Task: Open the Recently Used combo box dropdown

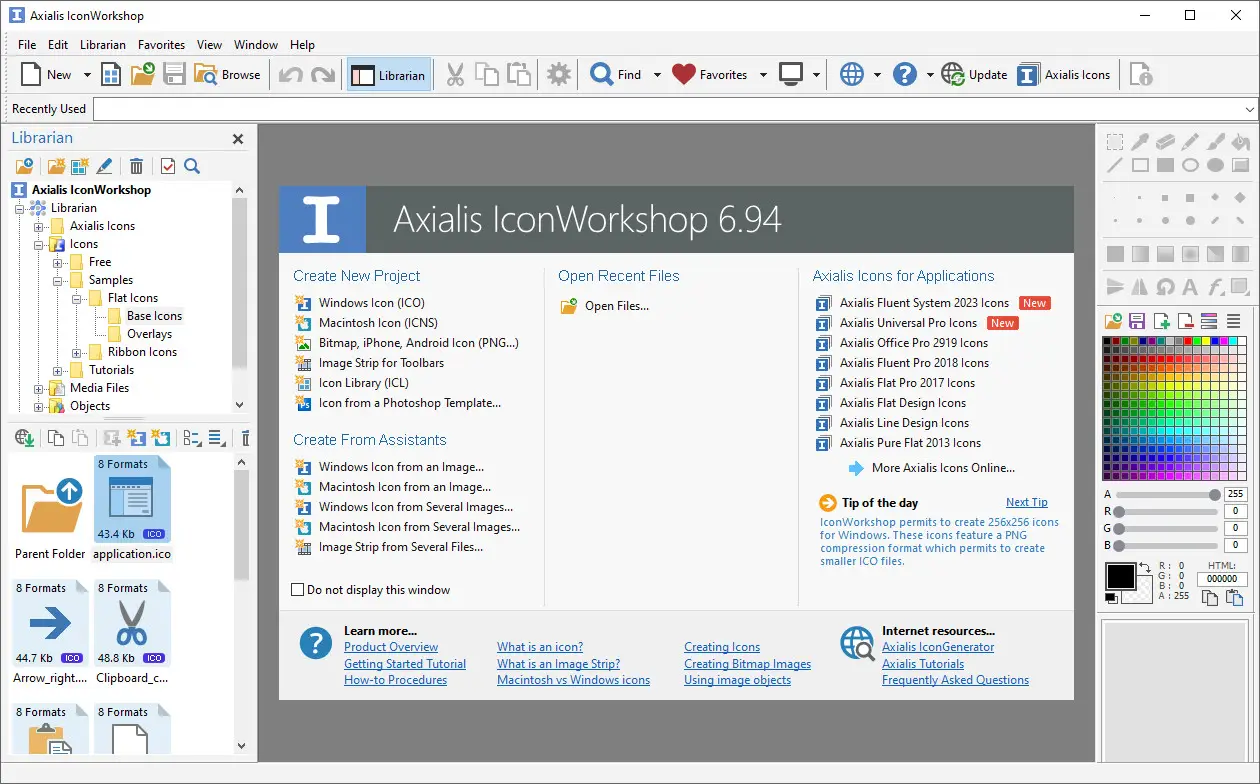Action: coord(1250,109)
